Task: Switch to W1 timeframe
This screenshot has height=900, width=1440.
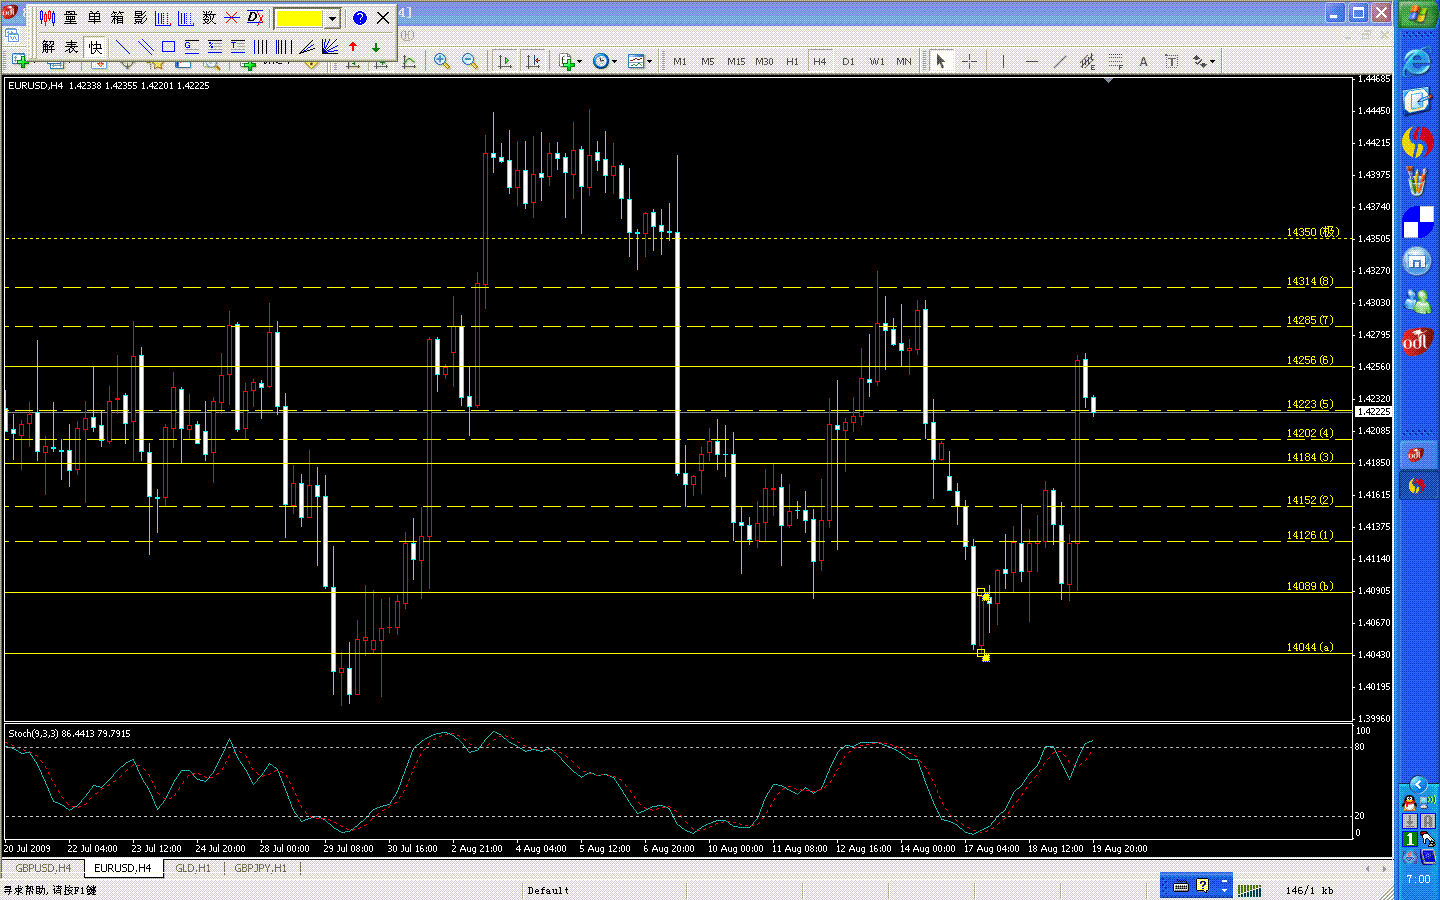Action: coord(876,61)
